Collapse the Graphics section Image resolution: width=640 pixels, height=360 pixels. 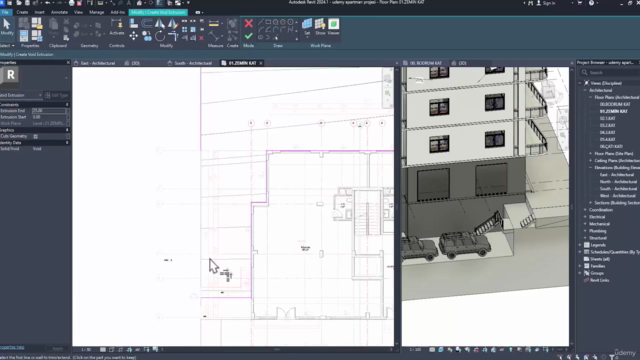[x=67, y=130]
